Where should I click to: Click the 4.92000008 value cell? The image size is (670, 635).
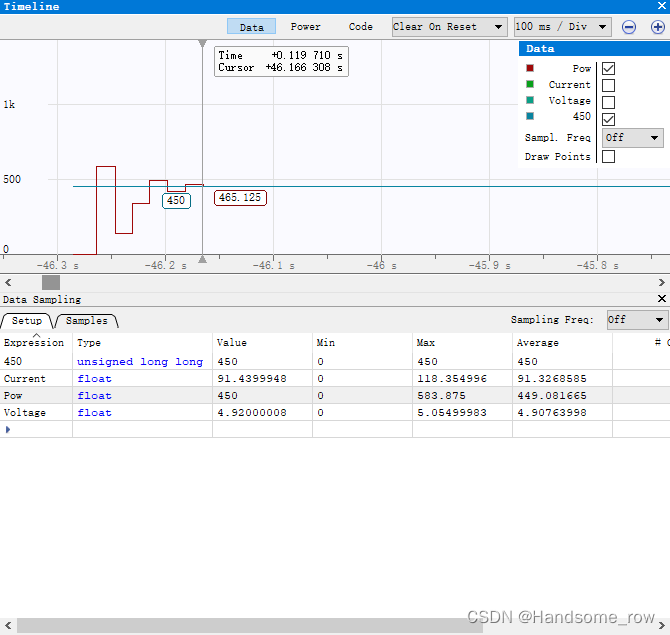click(262, 412)
